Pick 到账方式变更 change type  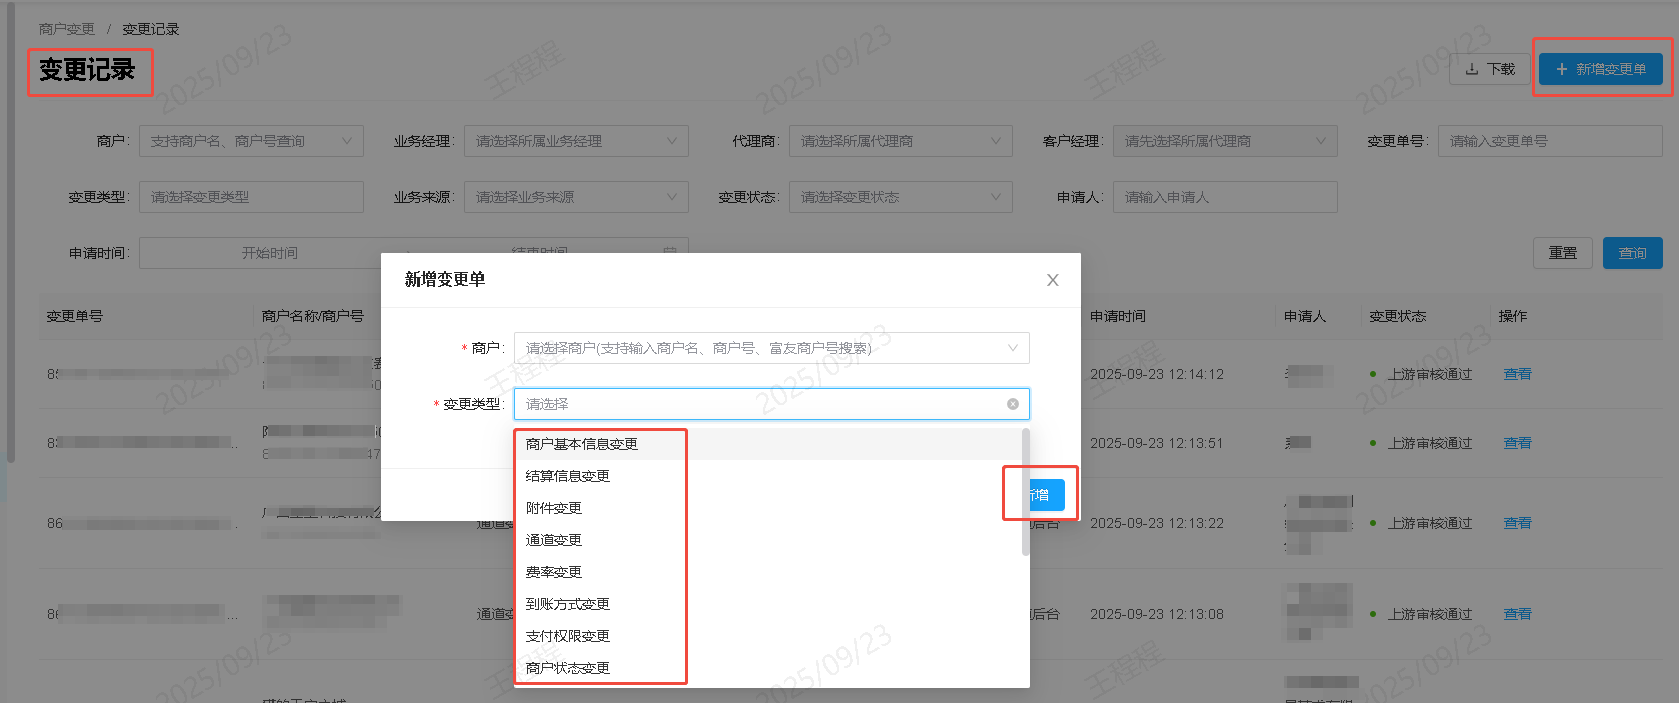coord(568,604)
